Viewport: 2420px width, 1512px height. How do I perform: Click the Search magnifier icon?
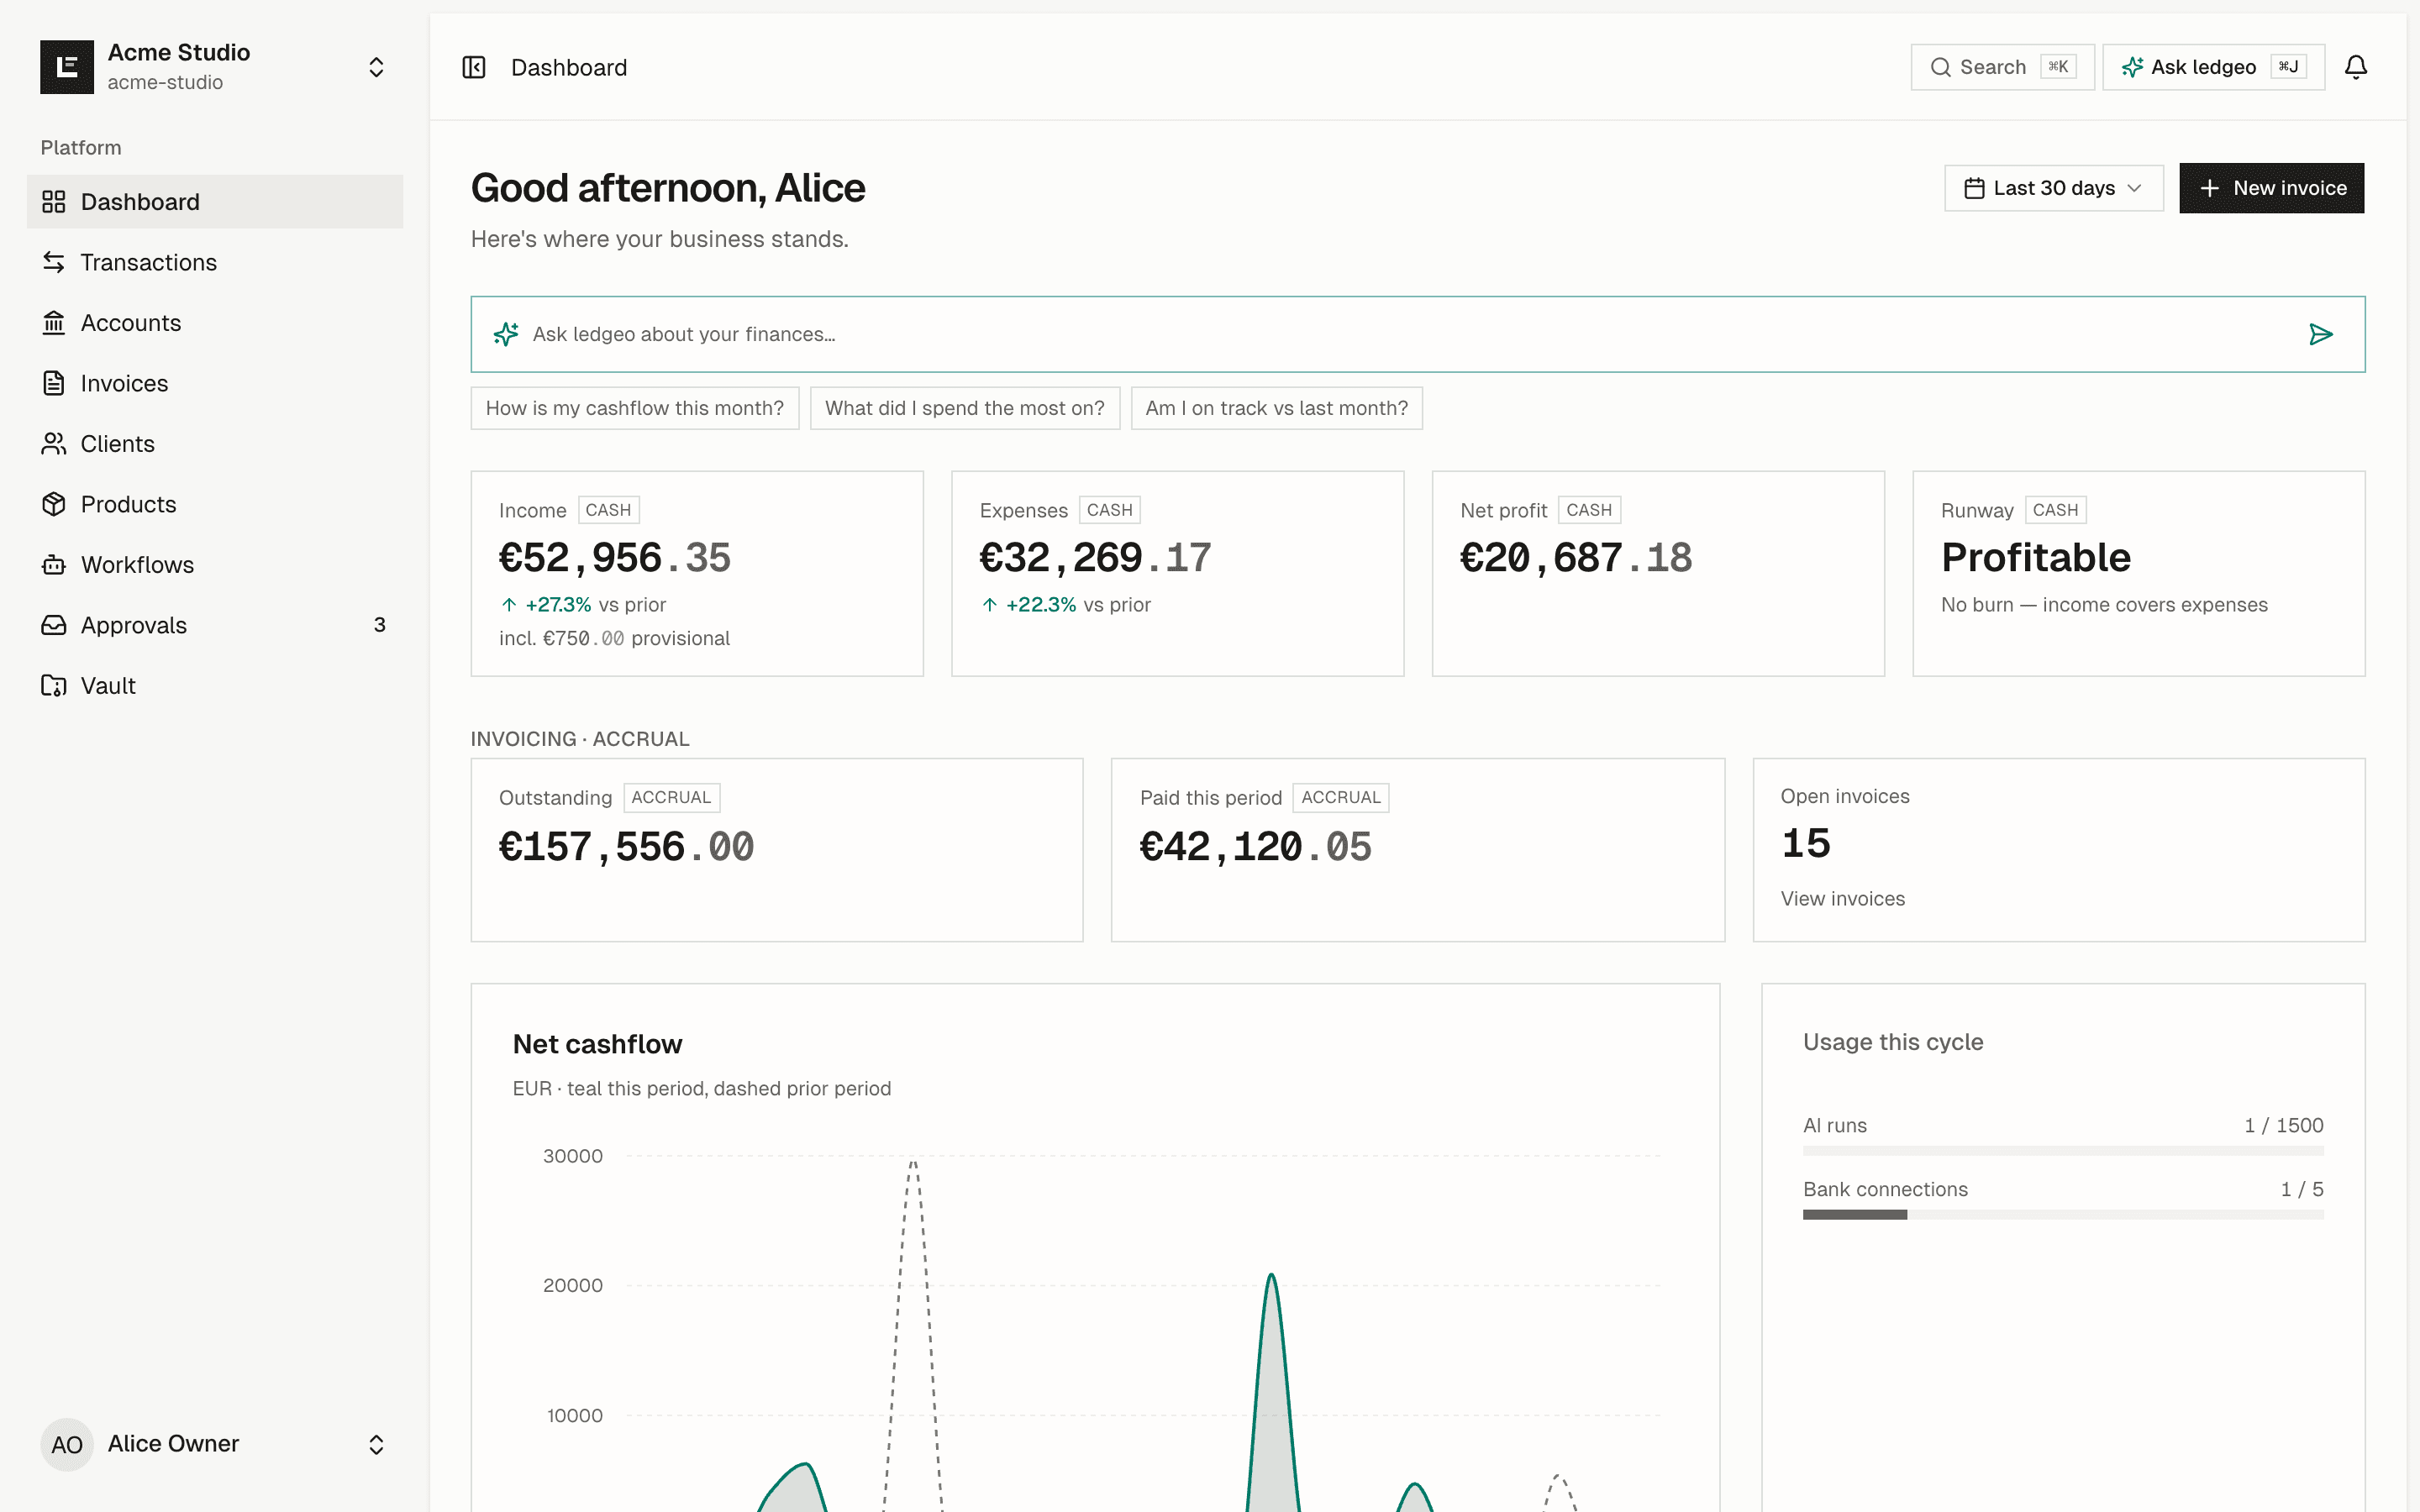point(1940,67)
